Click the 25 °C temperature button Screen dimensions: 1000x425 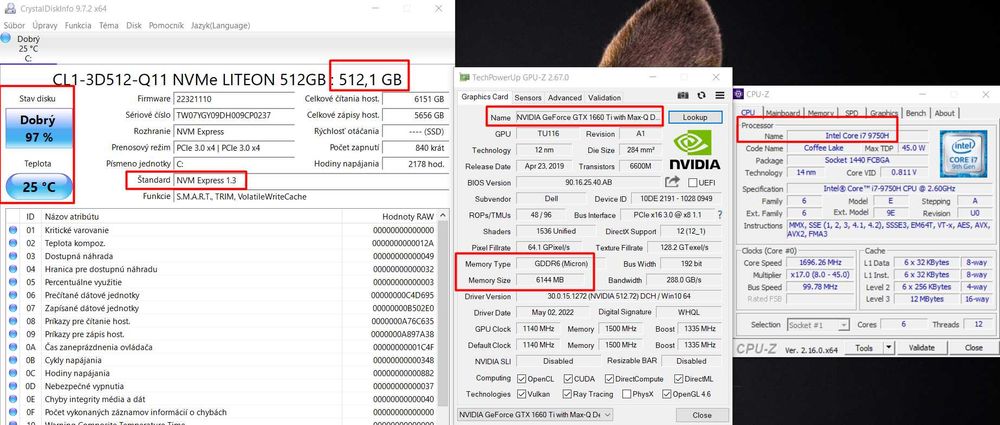point(38,188)
